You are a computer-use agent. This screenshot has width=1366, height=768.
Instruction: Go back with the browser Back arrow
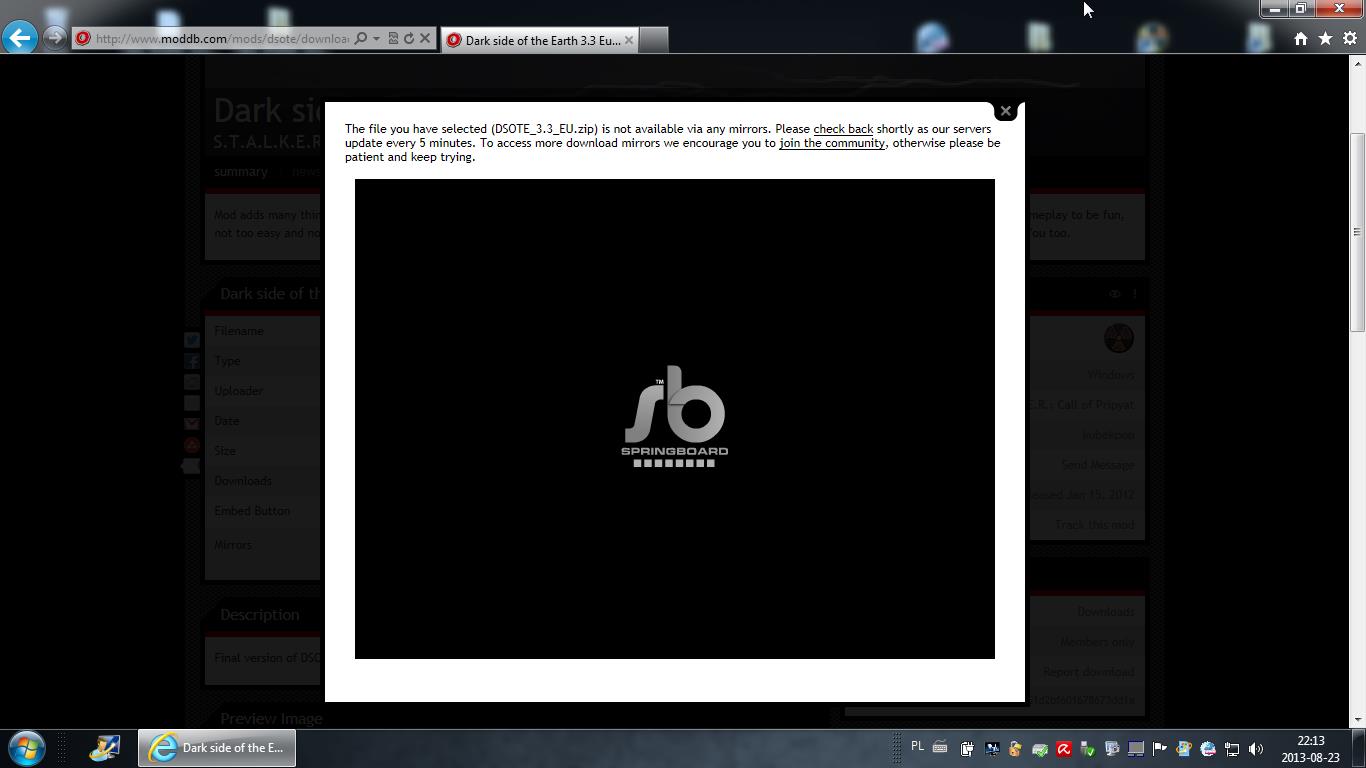[20, 38]
